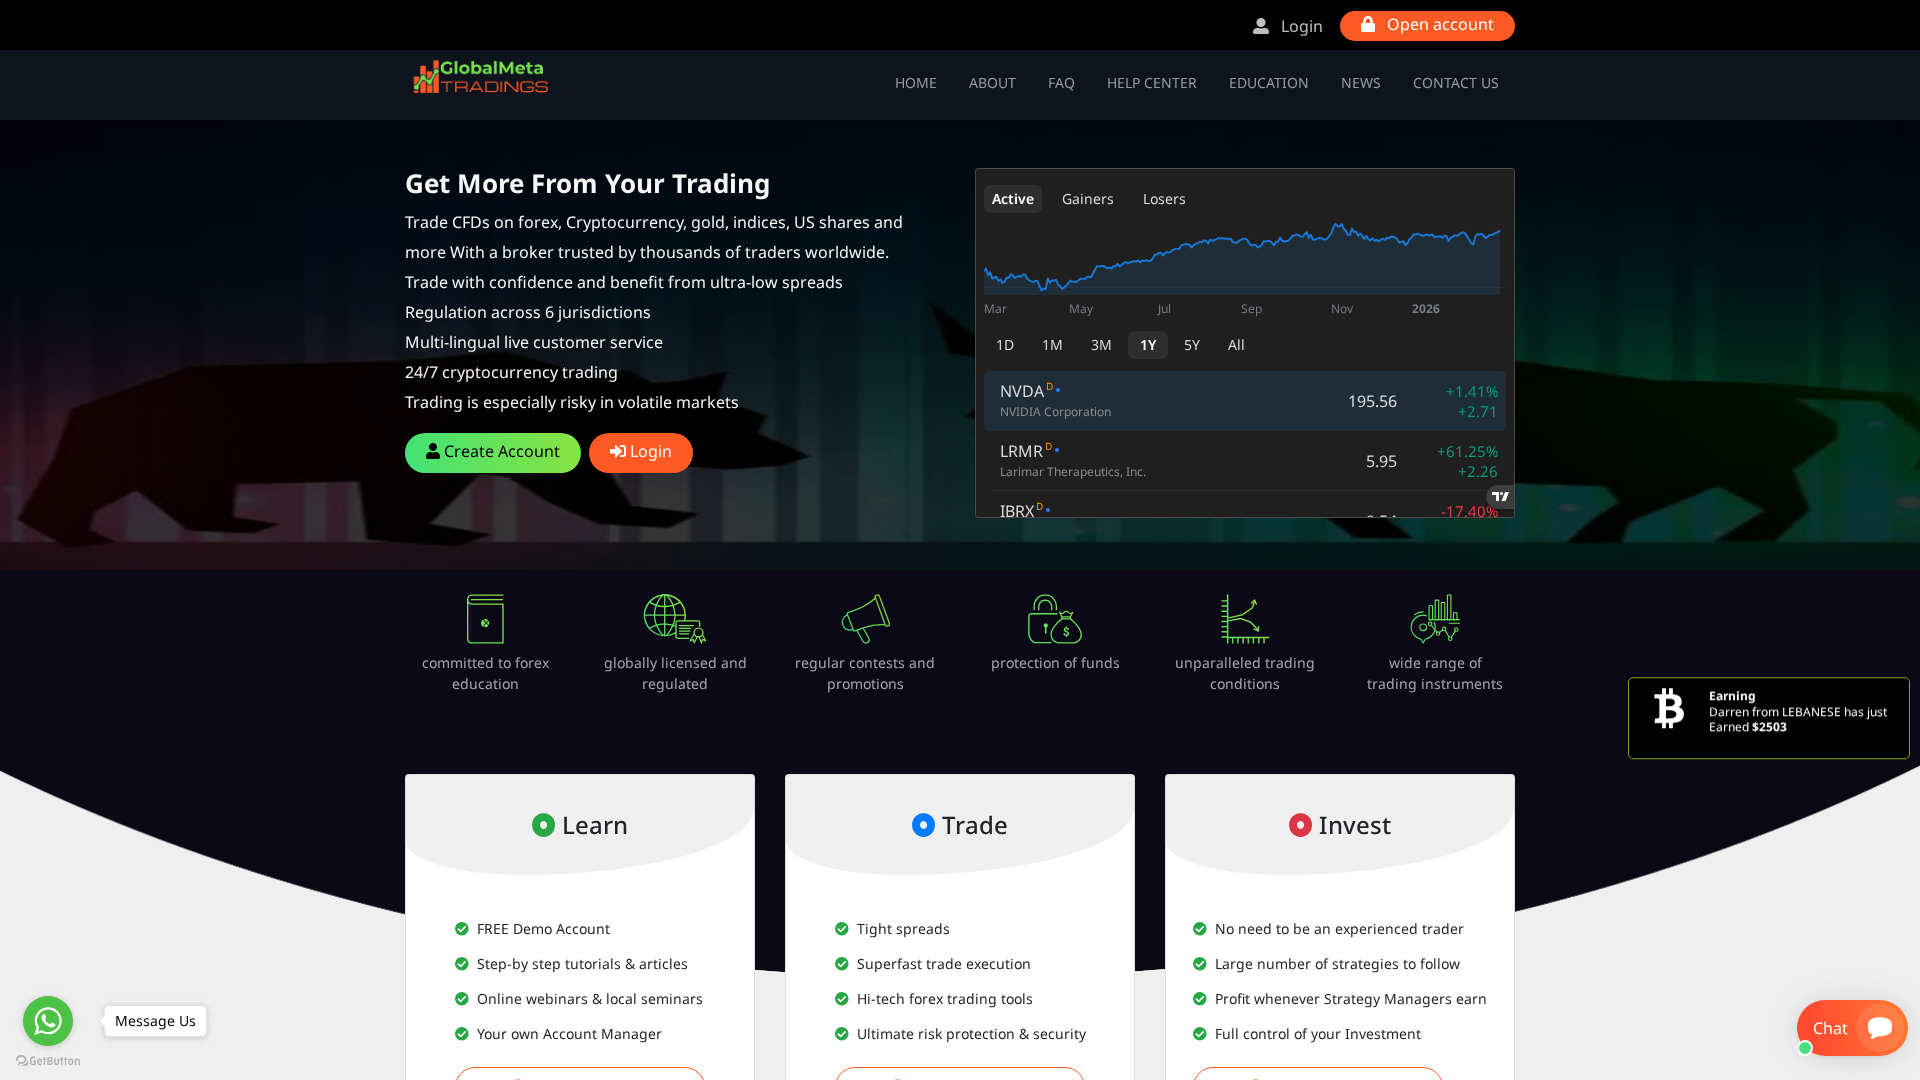Select the 5Y chart range

click(1191, 345)
